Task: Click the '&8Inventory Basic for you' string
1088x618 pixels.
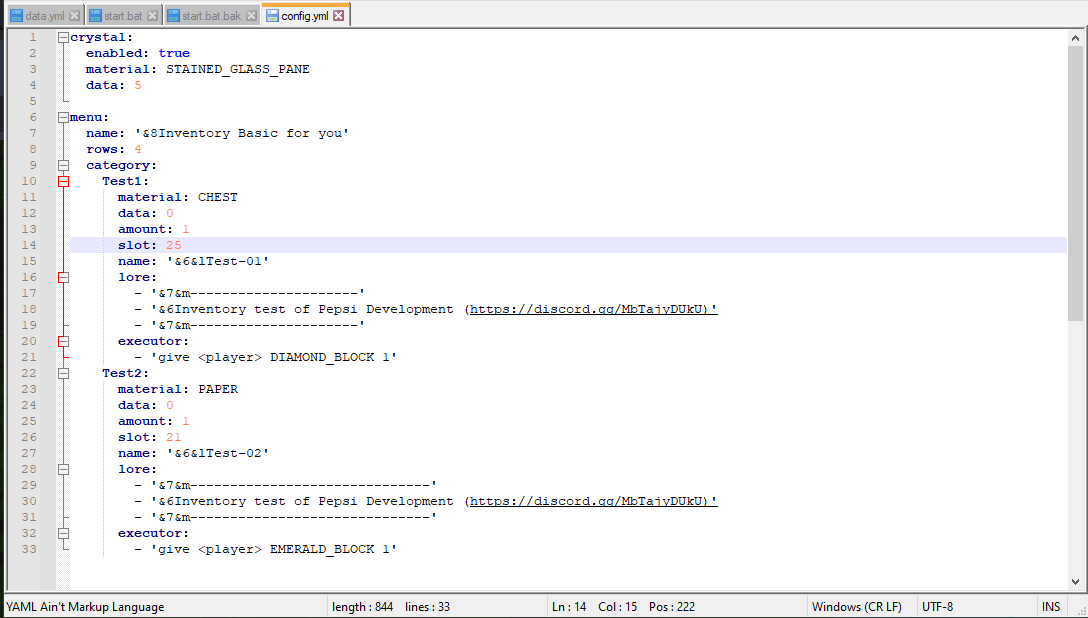Action: [x=241, y=133]
